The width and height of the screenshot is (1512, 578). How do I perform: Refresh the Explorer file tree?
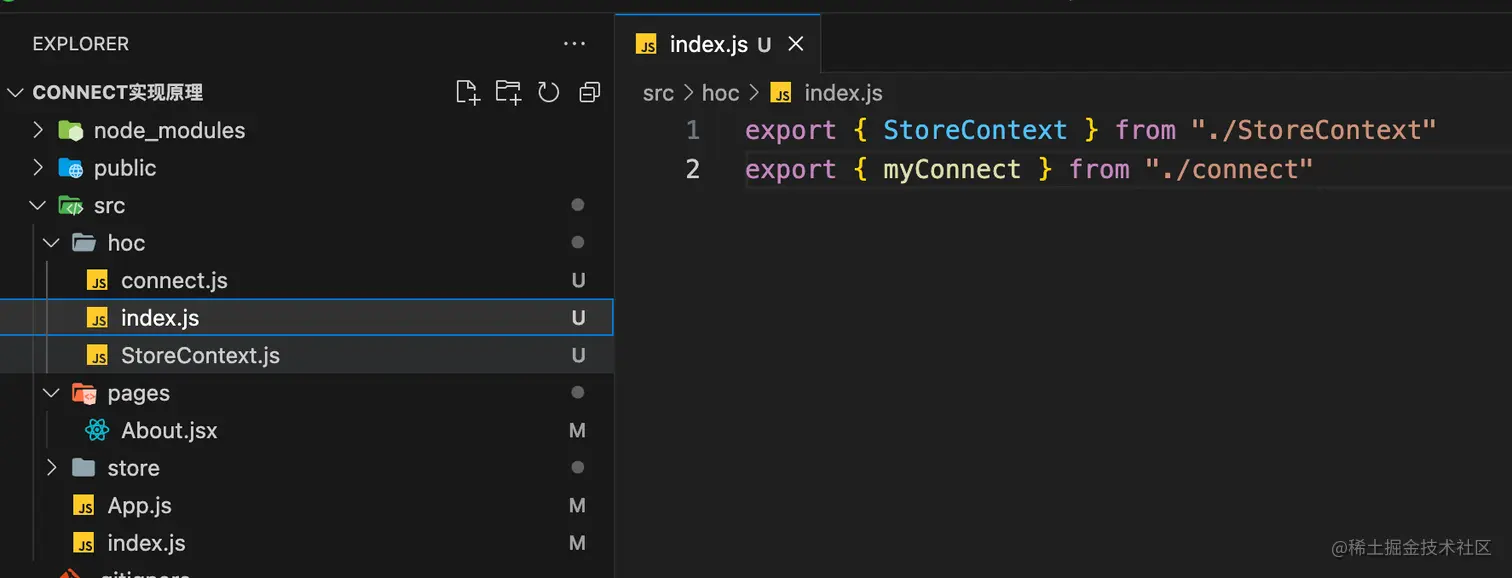point(548,93)
